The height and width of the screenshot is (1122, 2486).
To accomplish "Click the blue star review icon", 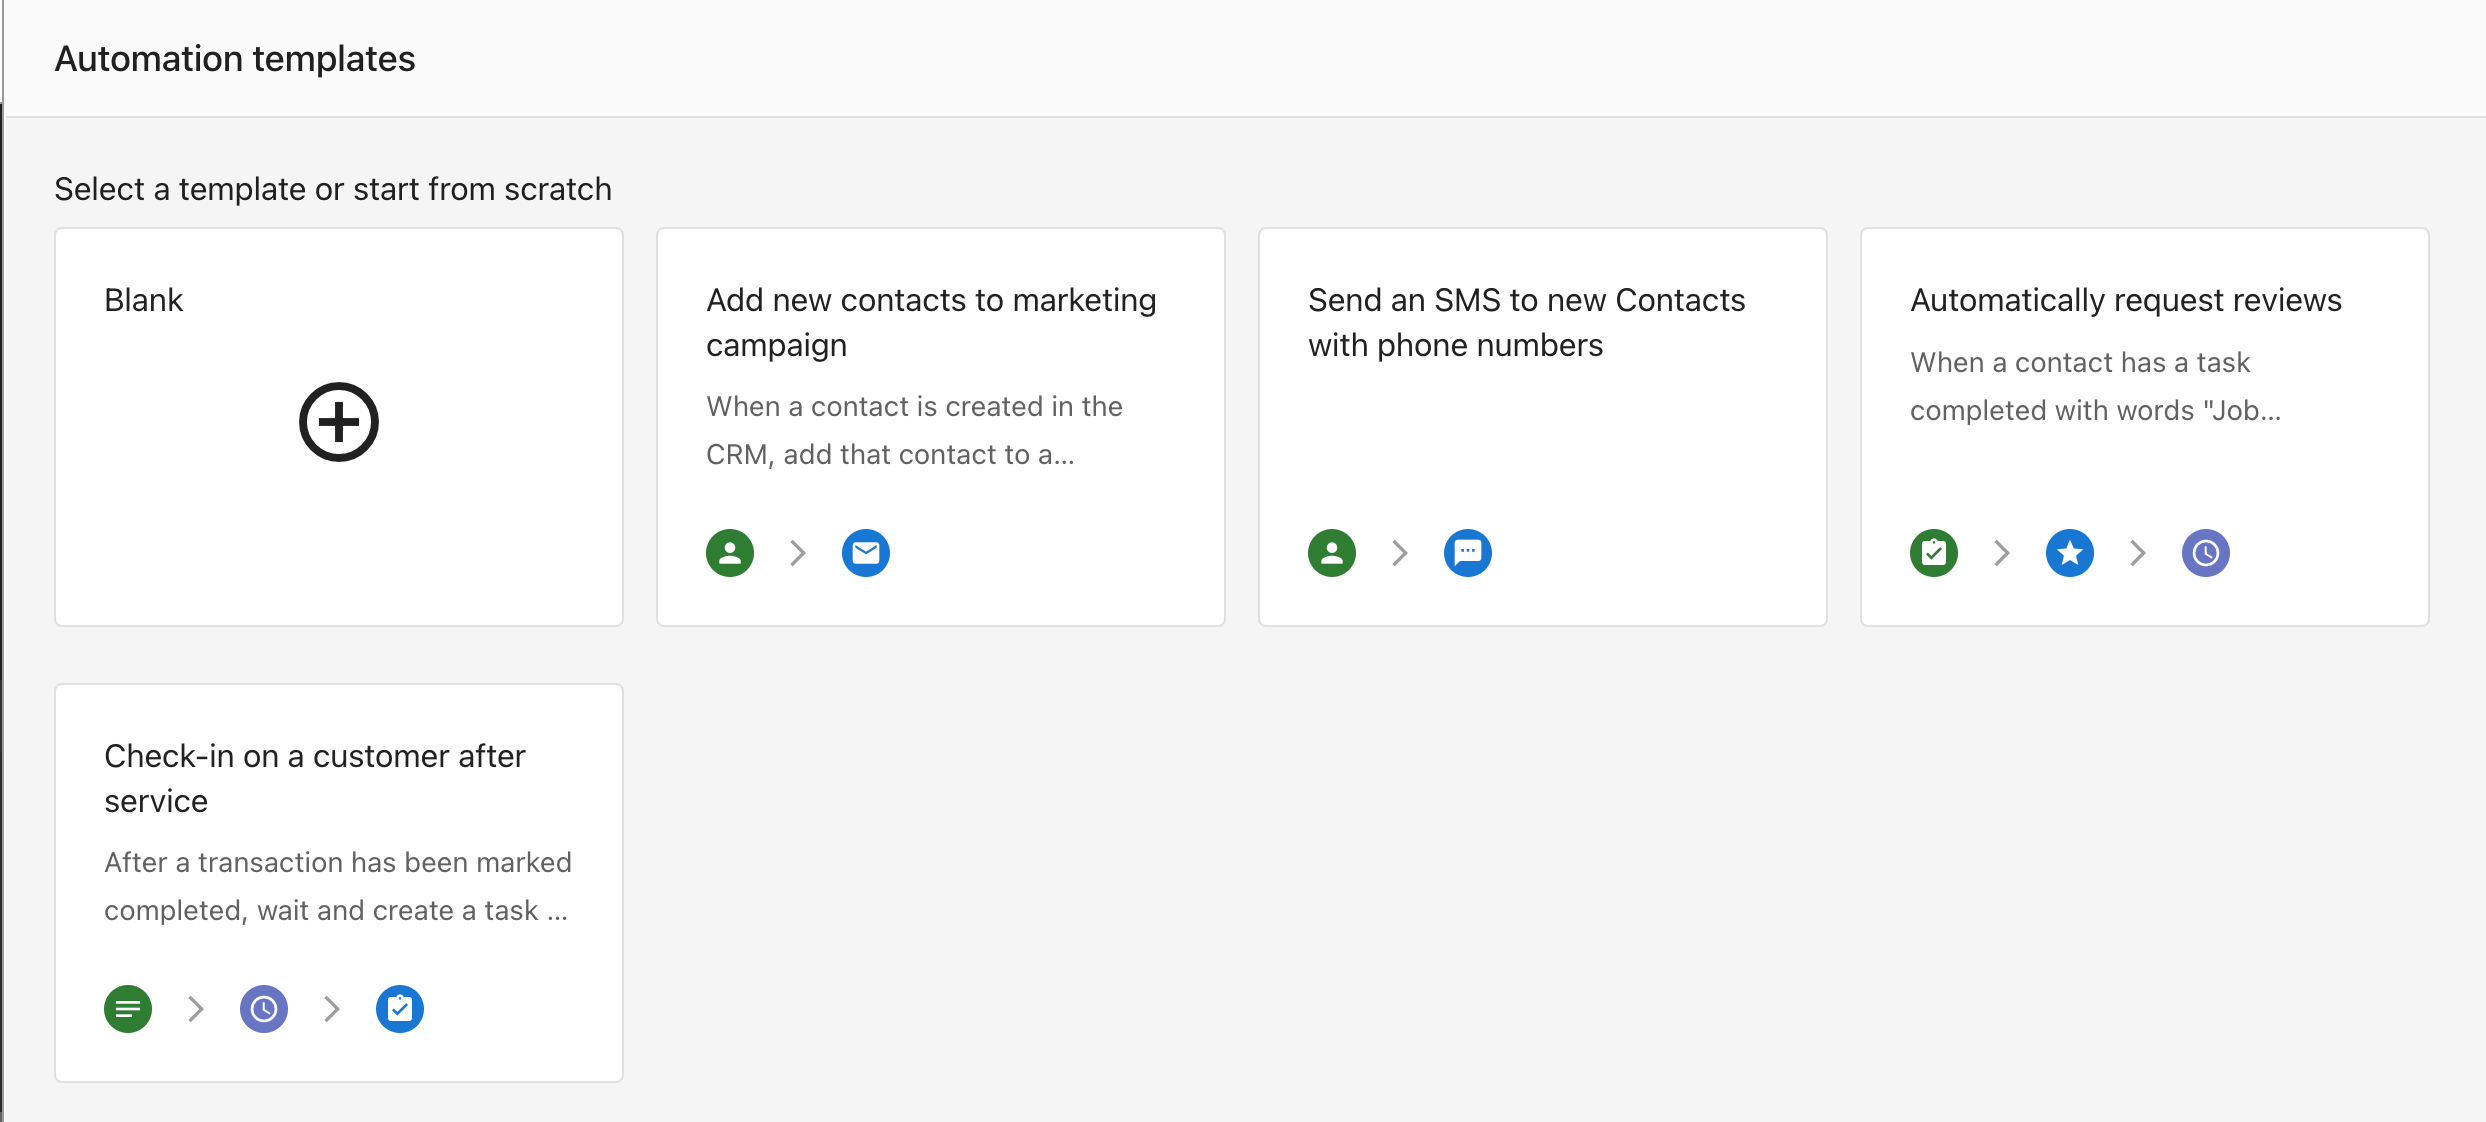I will point(2070,553).
